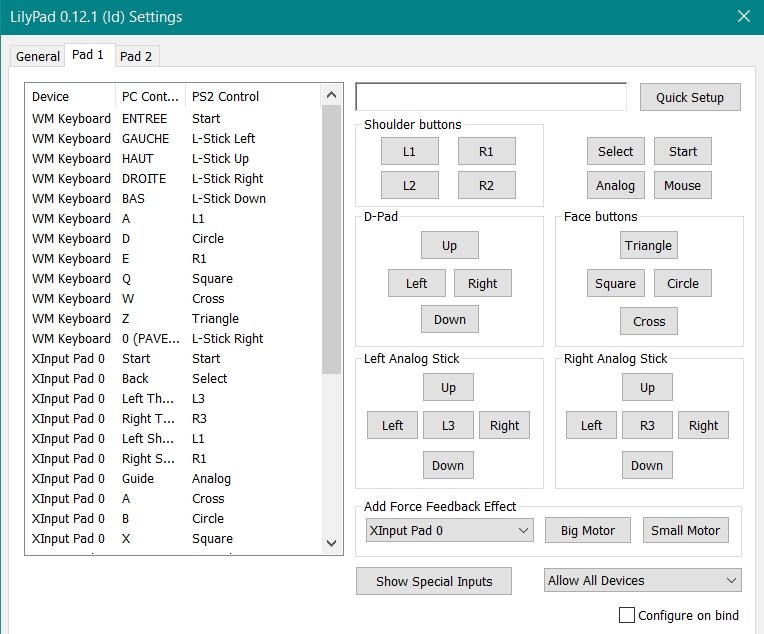
Task: Click the bindings list scroll down arrow
Action: (x=331, y=543)
